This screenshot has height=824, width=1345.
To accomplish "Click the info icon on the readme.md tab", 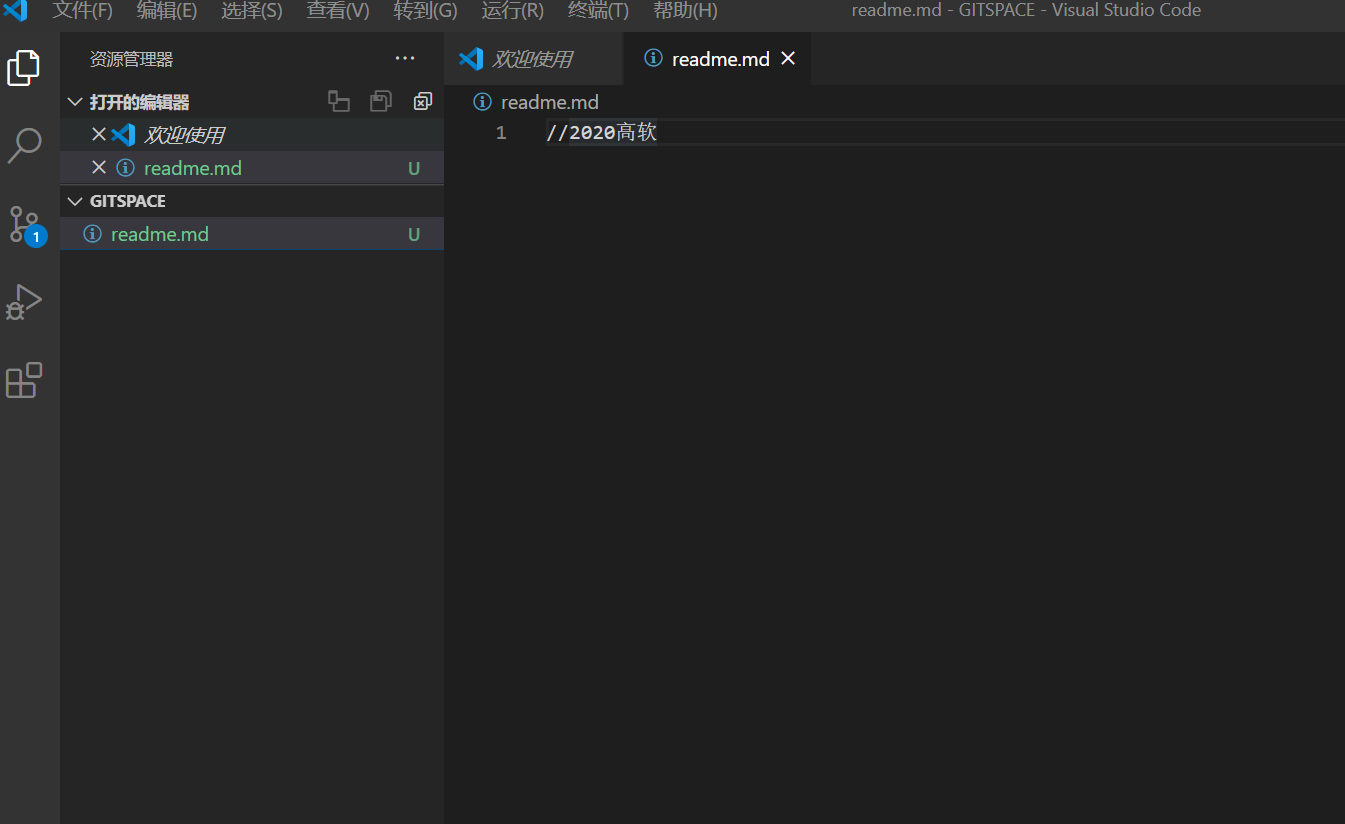I will pyautogui.click(x=653, y=58).
